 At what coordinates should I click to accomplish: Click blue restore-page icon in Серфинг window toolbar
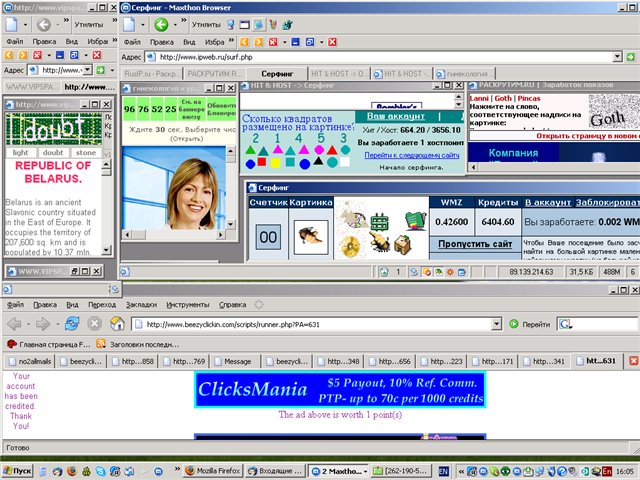[x=310, y=42]
